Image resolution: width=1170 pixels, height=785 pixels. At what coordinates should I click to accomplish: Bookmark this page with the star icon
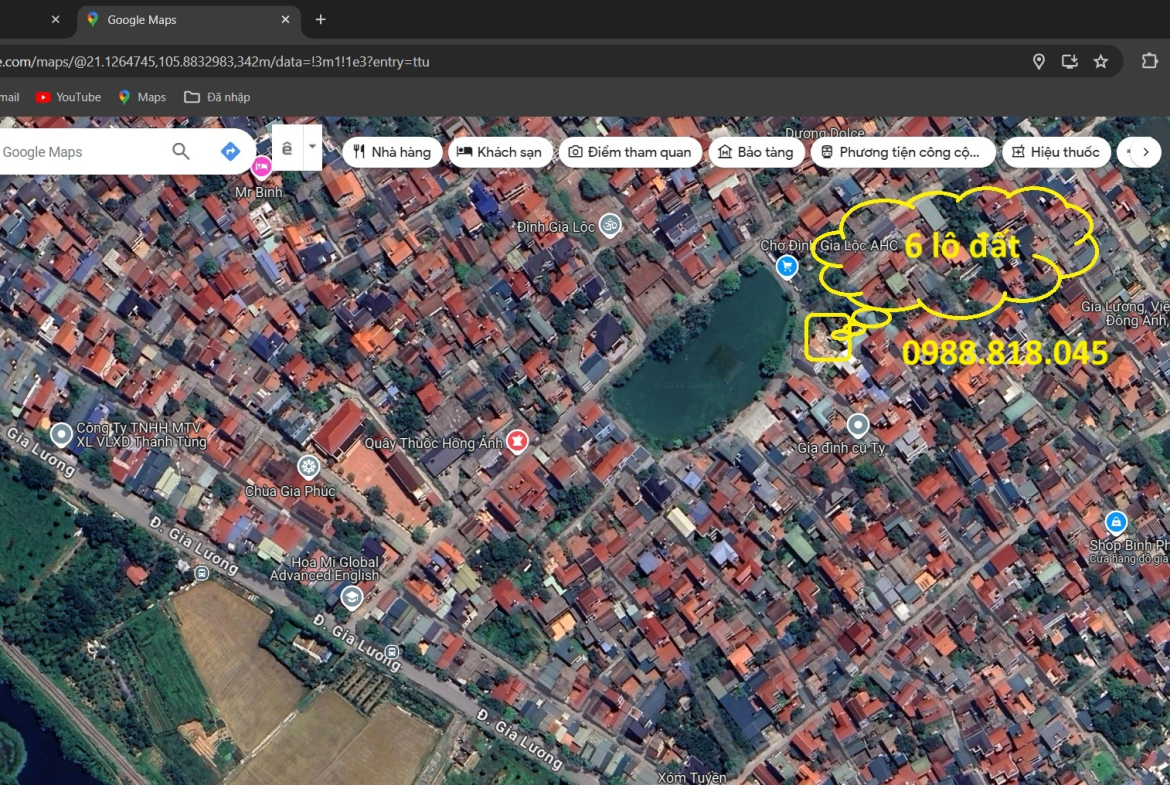click(1101, 62)
